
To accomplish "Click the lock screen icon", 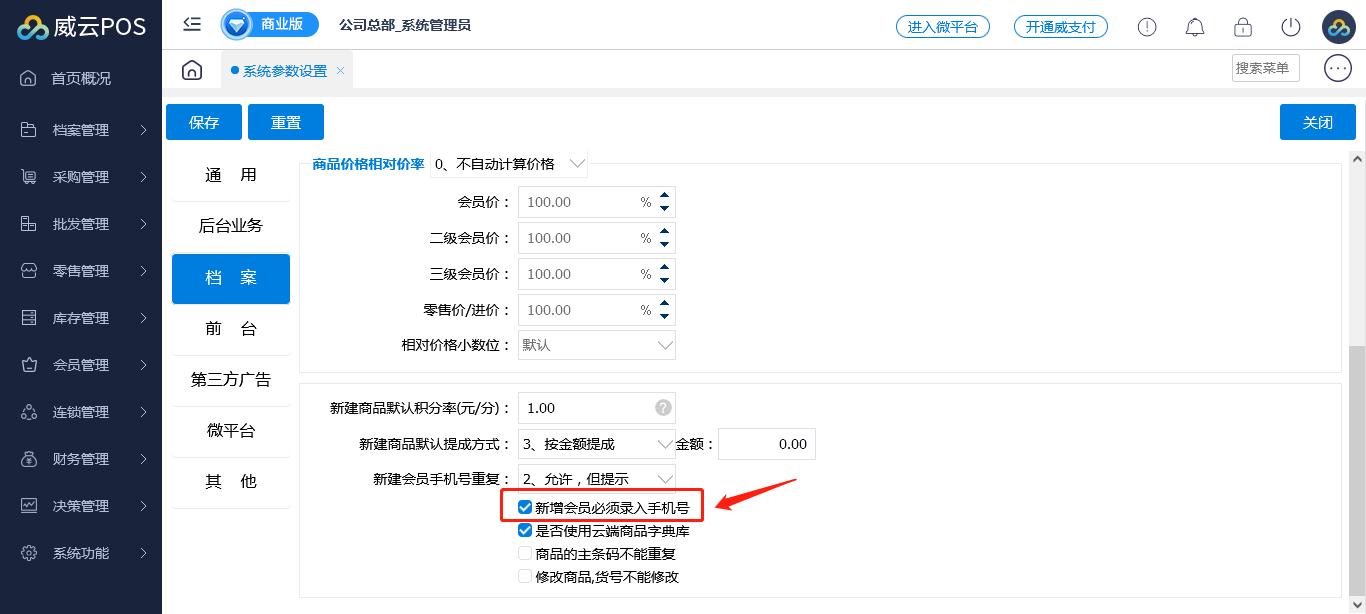I will (x=1243, y=27).
